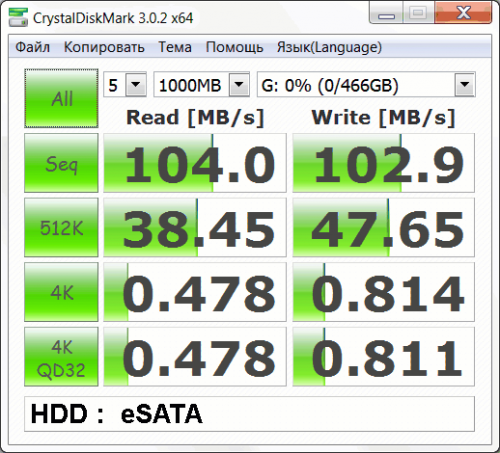The width and height of the screenshot is (500, 453).
Task: Select the Seq write result 102.9
Action: pyautogui.click(x=384, y=163)
